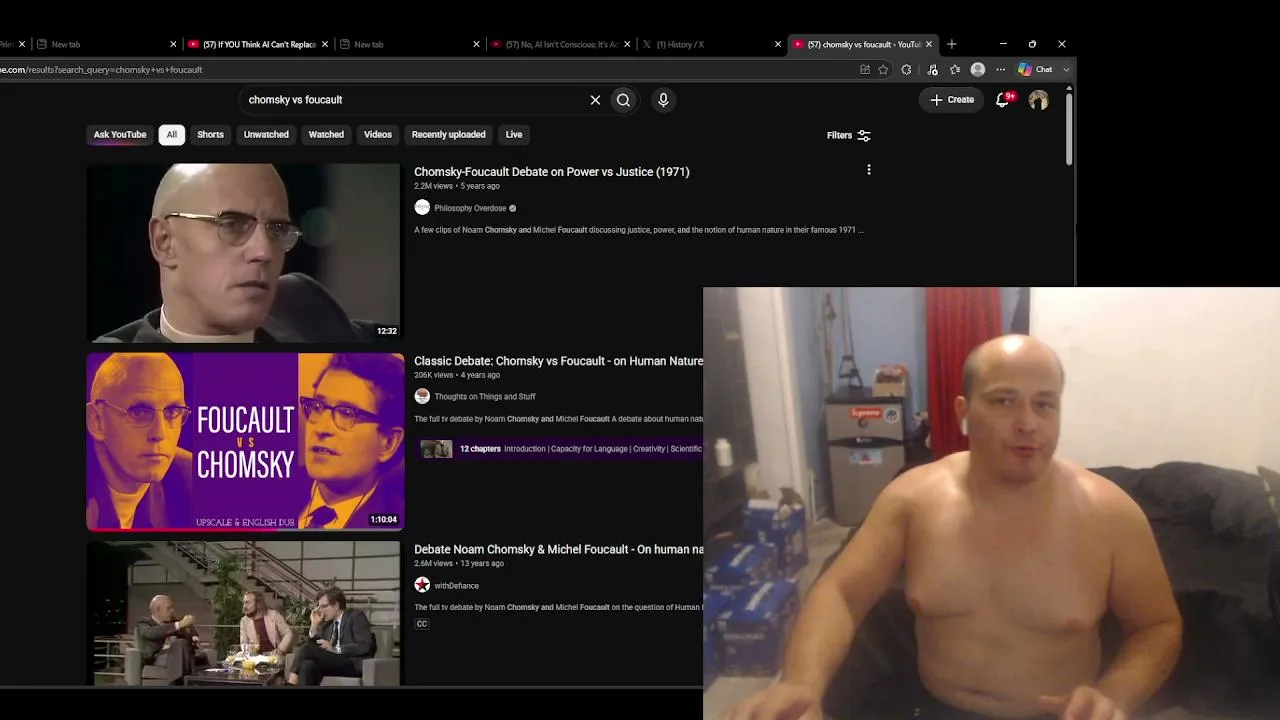
Task: Click the 12:32 duration badge
Action: pos(386,331)
